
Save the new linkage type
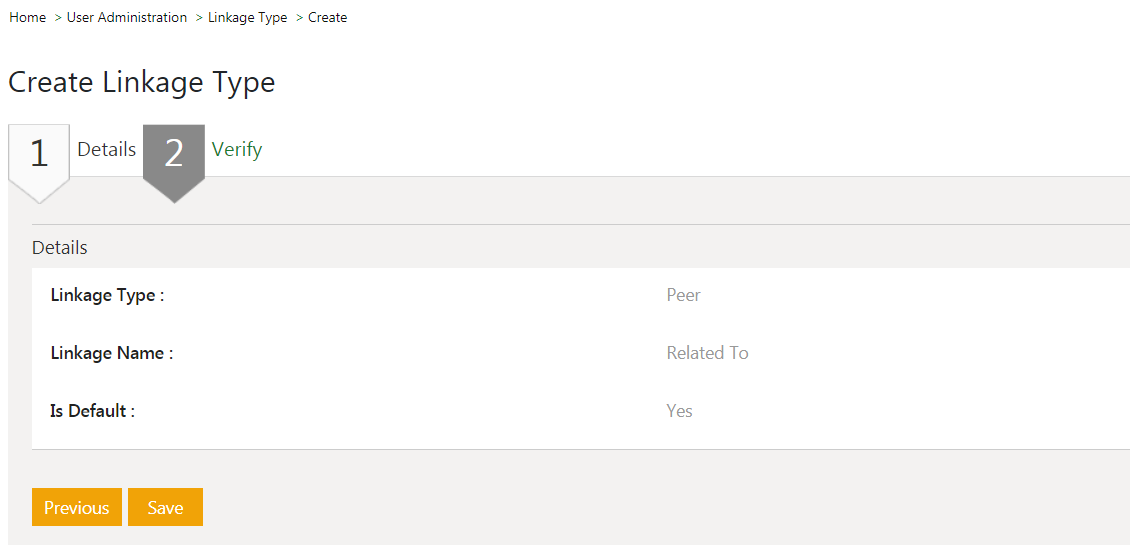pos(165,507)
